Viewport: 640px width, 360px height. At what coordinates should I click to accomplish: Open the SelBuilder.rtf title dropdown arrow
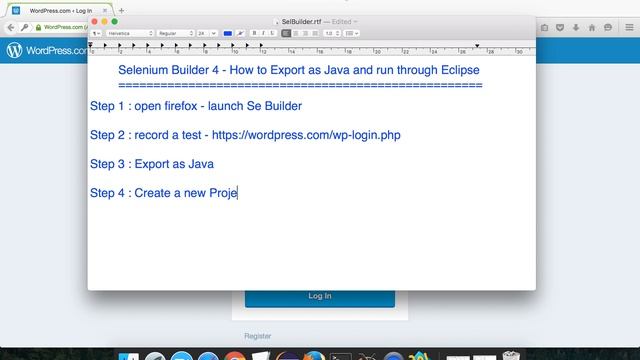coord(356,22)
